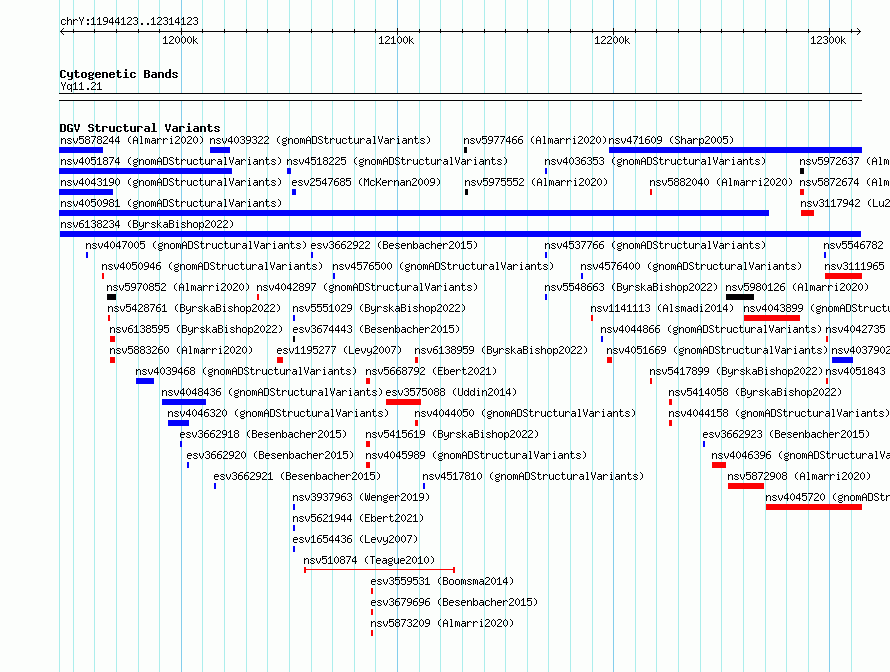The width and height of the screenshot is (890, 672).
Task: Click the nsv4050946 (gnomADStructuralVariants) label
Action: [212, 266]
